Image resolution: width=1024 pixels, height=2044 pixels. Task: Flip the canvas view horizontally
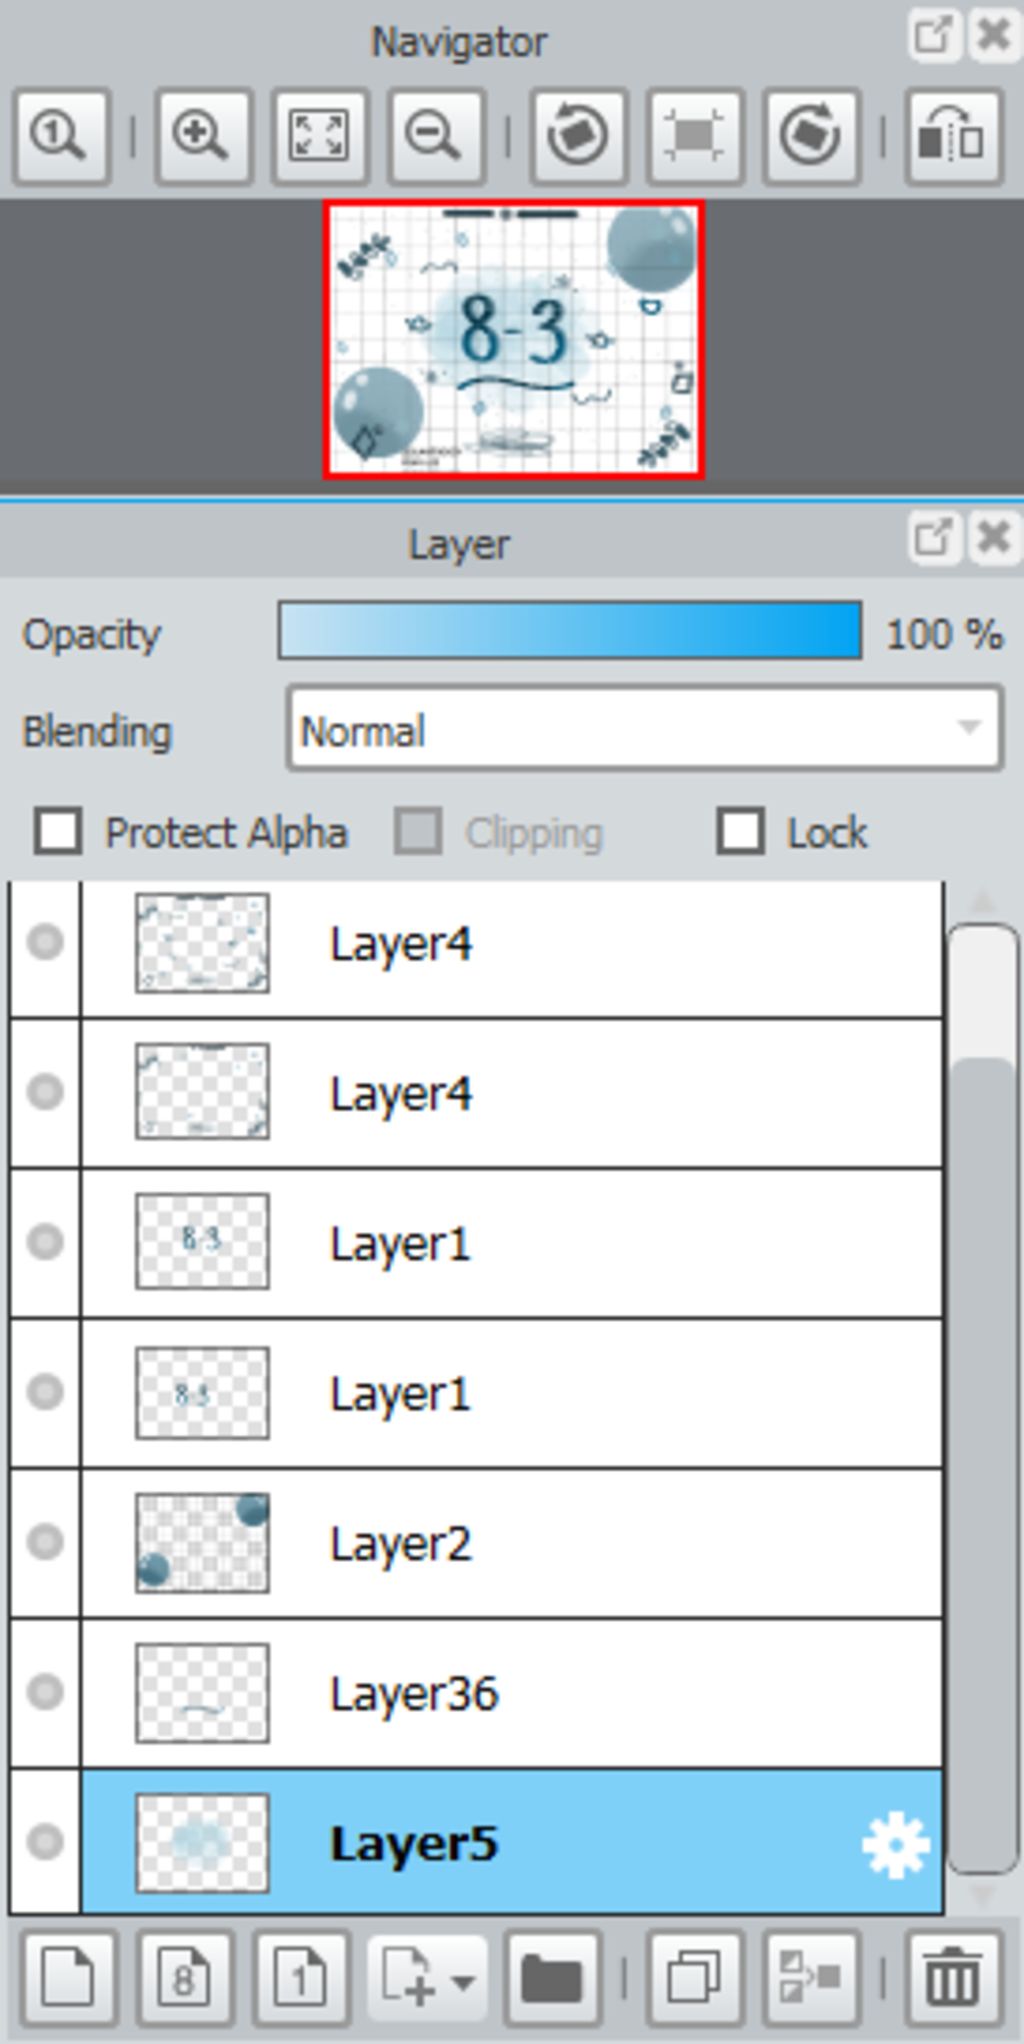tap(952, 136)
